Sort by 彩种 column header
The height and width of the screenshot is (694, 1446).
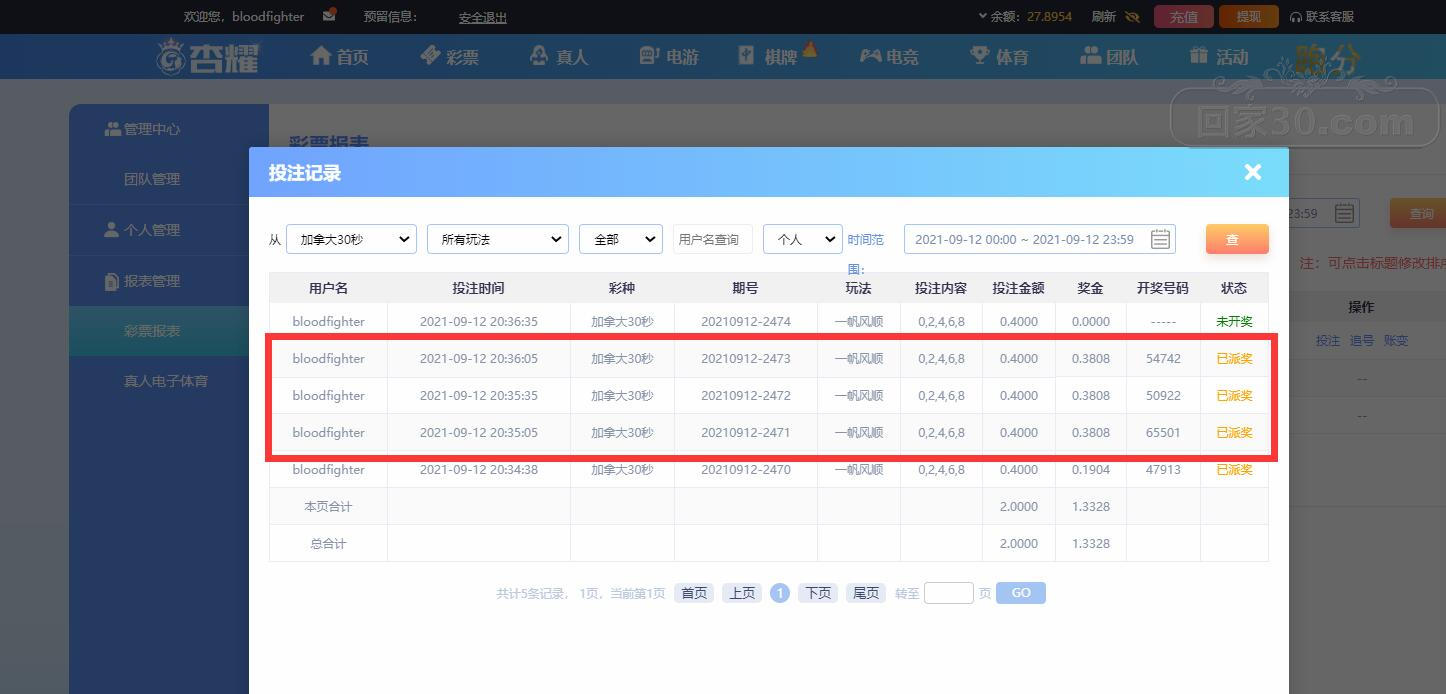pos(622,288)
